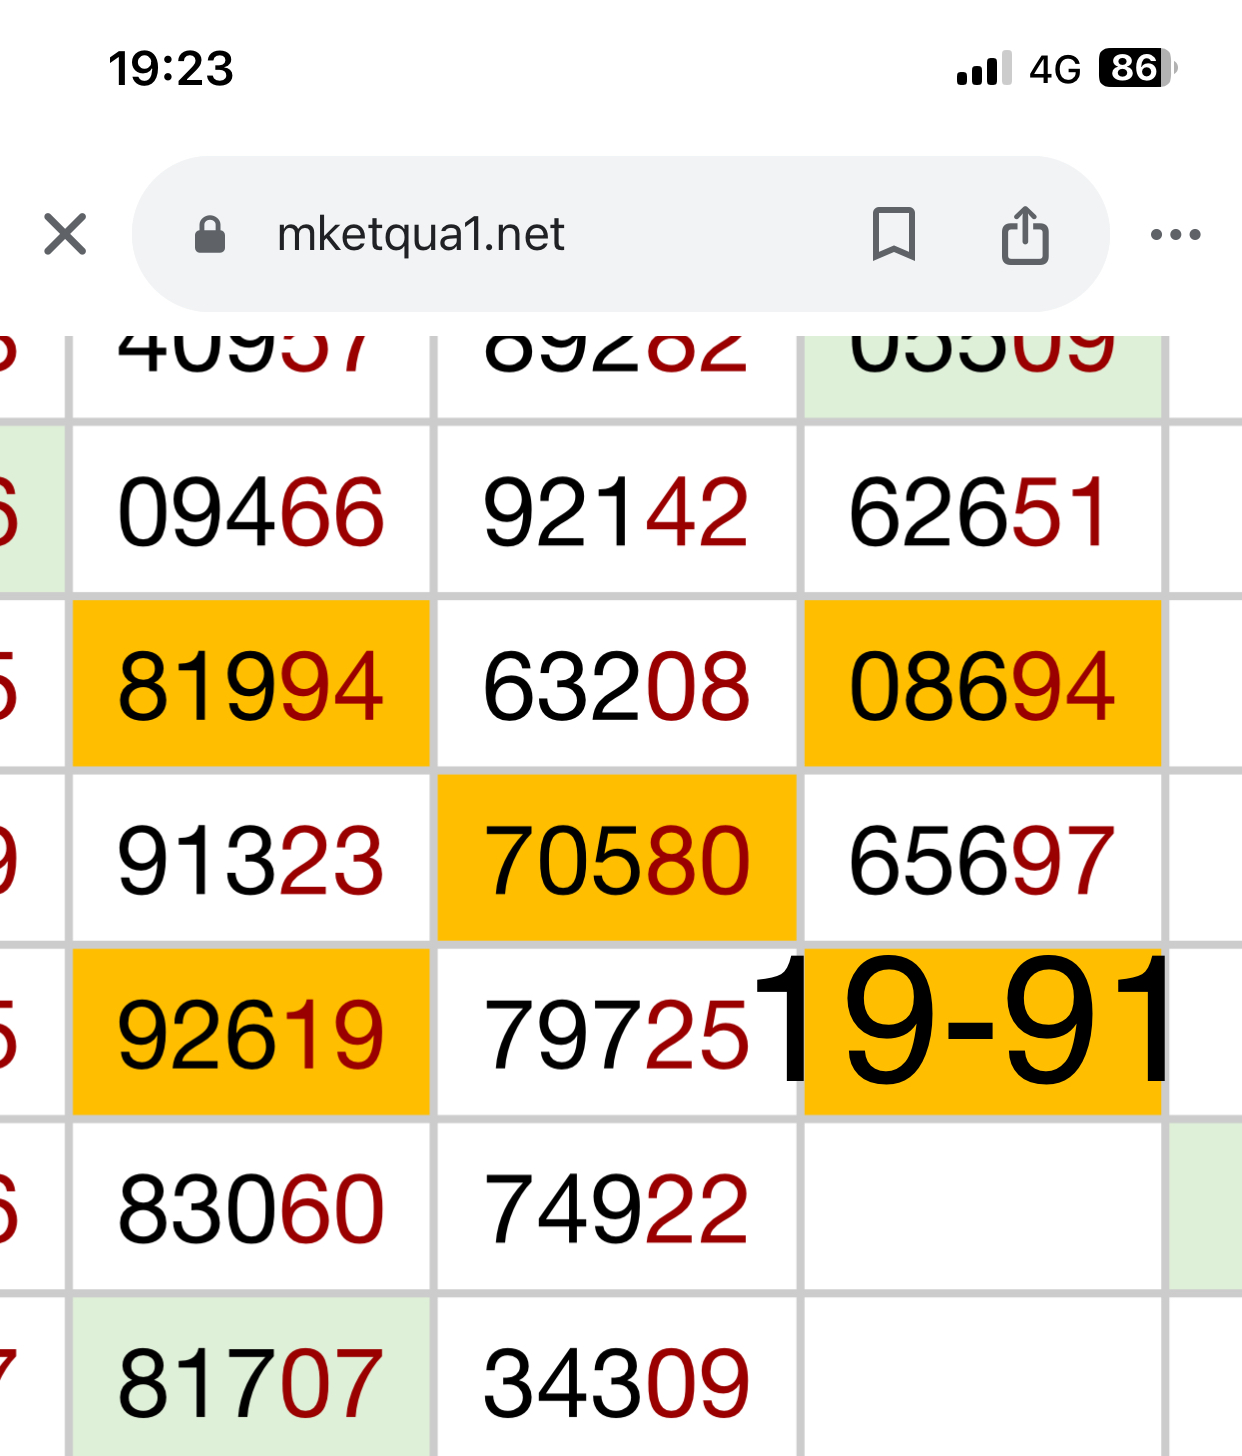Tap the mketqua1.net address field
The image size is (1242, 1456).
point(420,235)
